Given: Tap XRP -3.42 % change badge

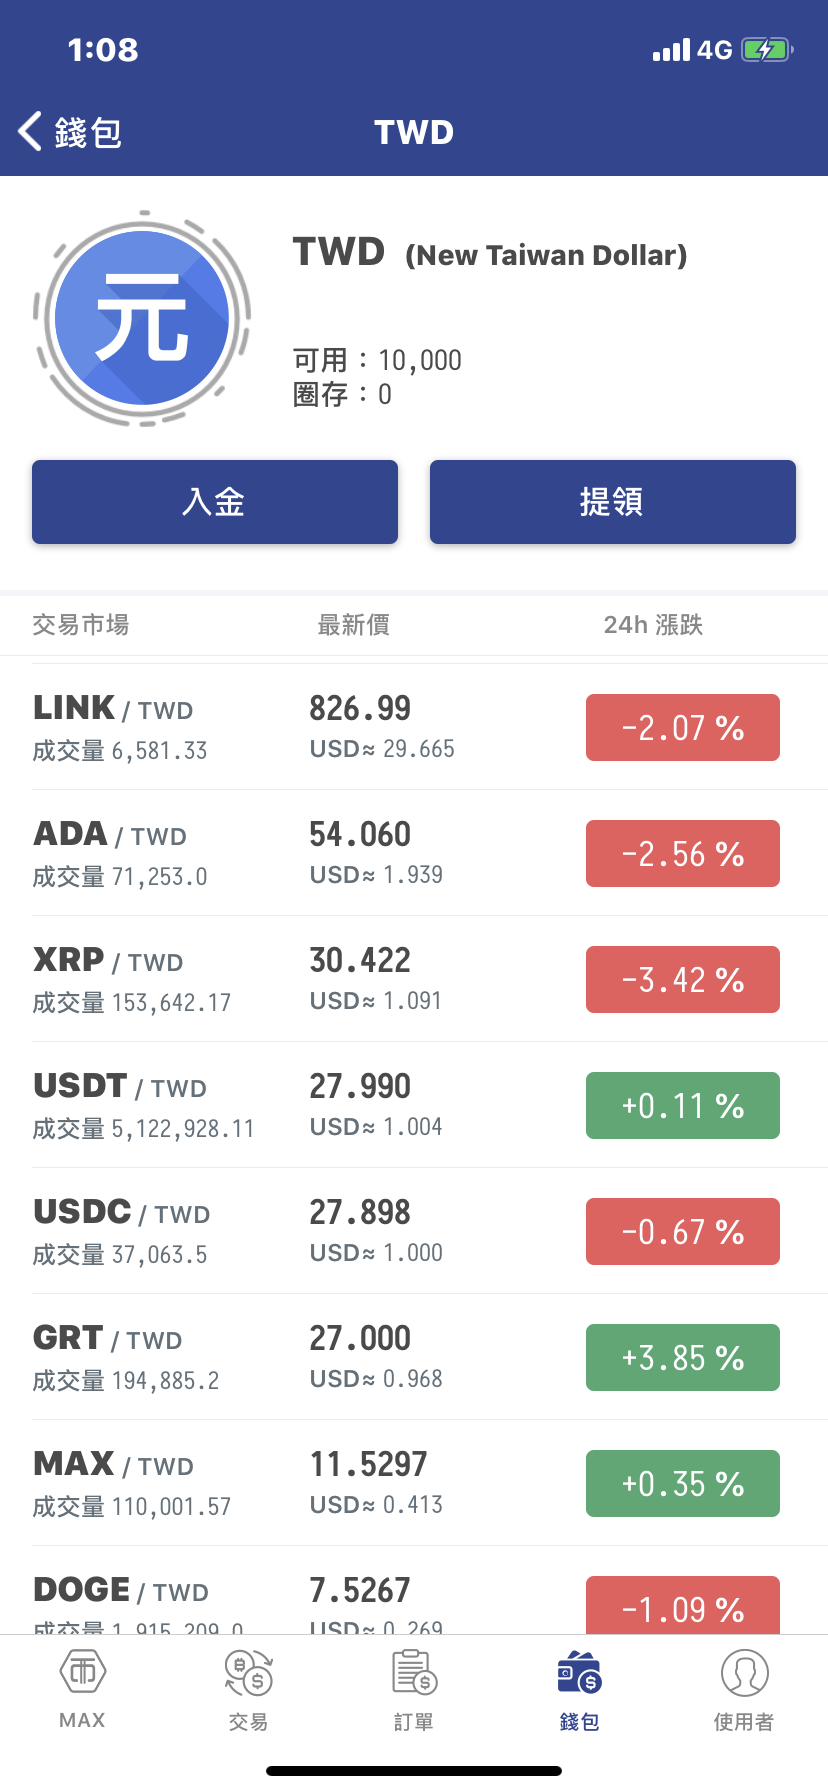Looking at the screenshot, I should tap(683, 979).
